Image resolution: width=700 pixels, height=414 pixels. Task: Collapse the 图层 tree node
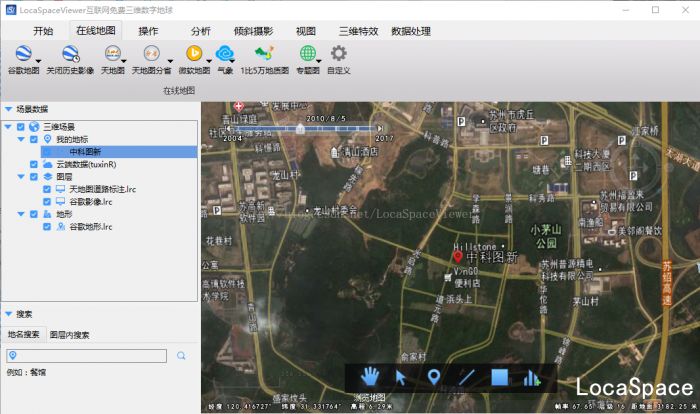pyautogui.click(x=21, y=177)
